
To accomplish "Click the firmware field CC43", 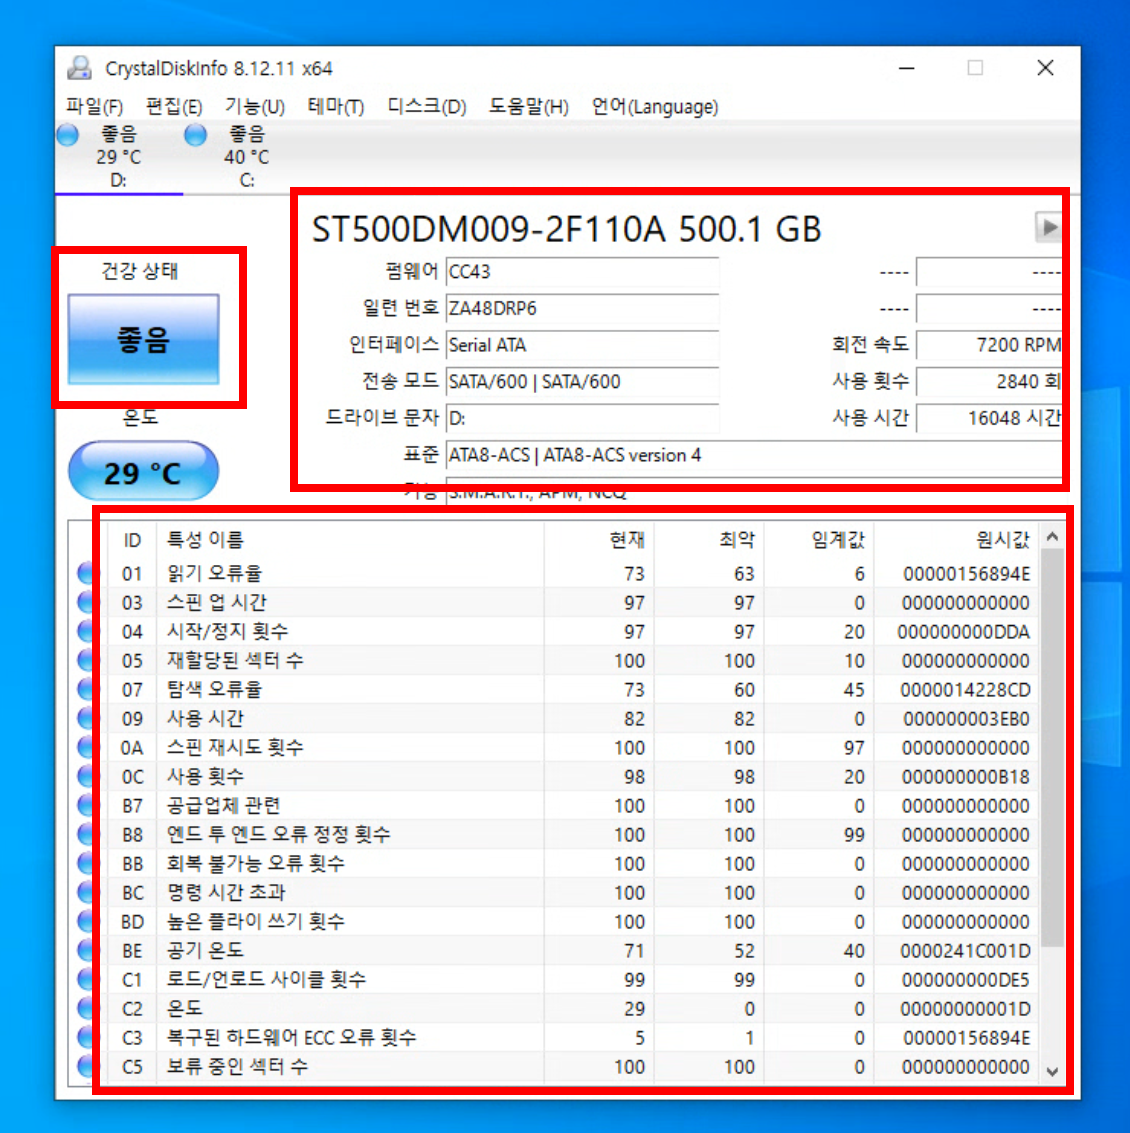I will (582, 272).
